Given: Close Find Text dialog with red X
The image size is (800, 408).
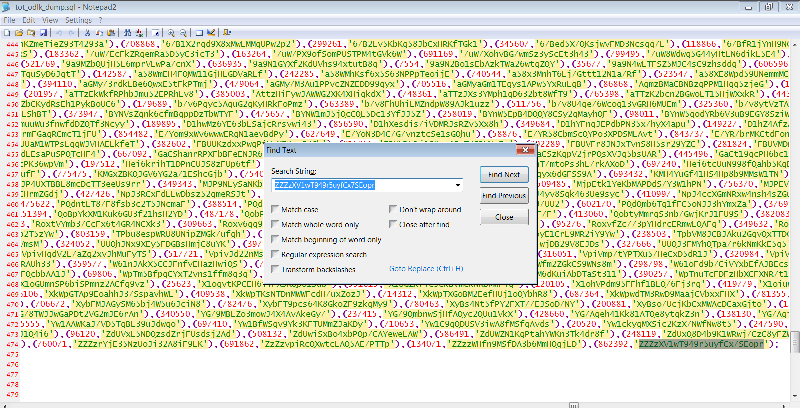Looking at the screenshot, I should coord(524,149).
